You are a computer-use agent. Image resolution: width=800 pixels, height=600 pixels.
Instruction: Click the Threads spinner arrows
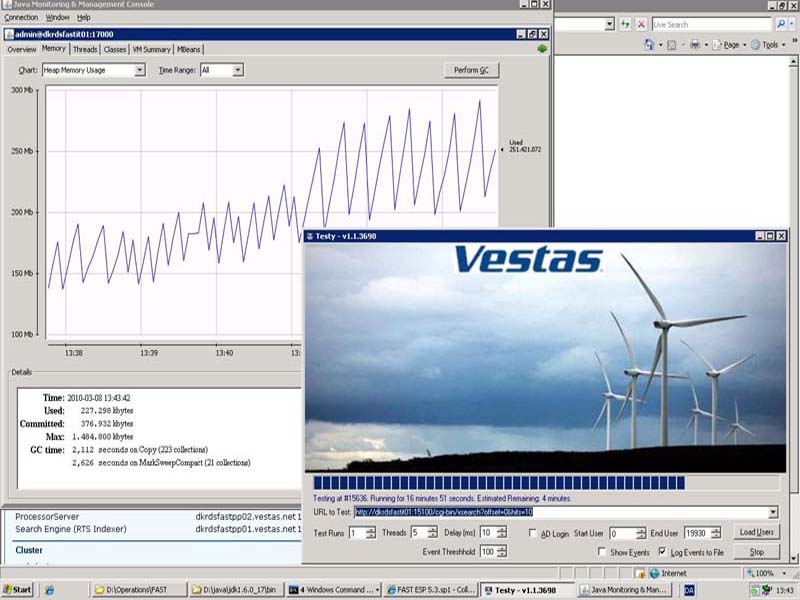(x=433, y=533)
